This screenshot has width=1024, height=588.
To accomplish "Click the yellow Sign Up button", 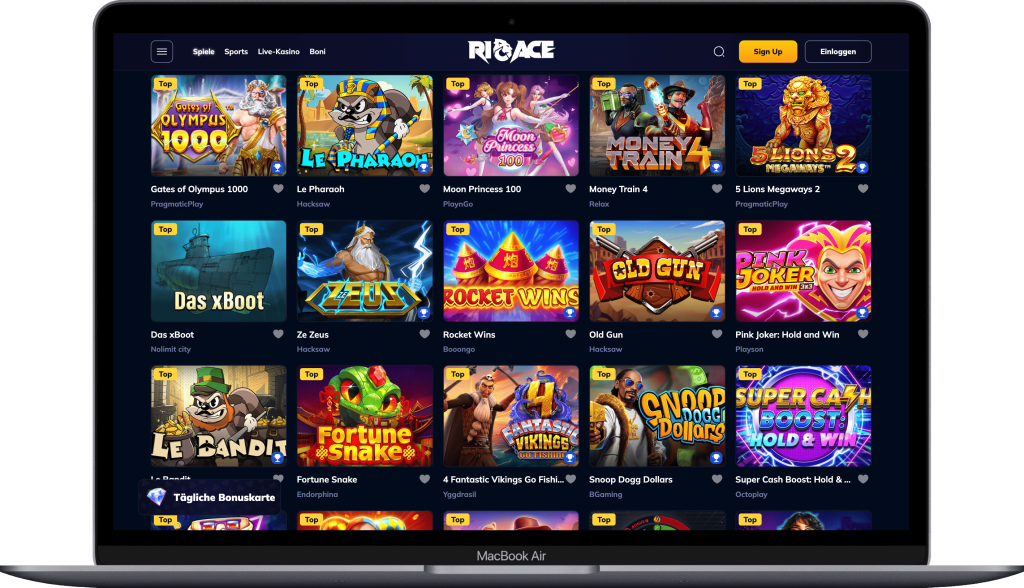I will (767, 52).
